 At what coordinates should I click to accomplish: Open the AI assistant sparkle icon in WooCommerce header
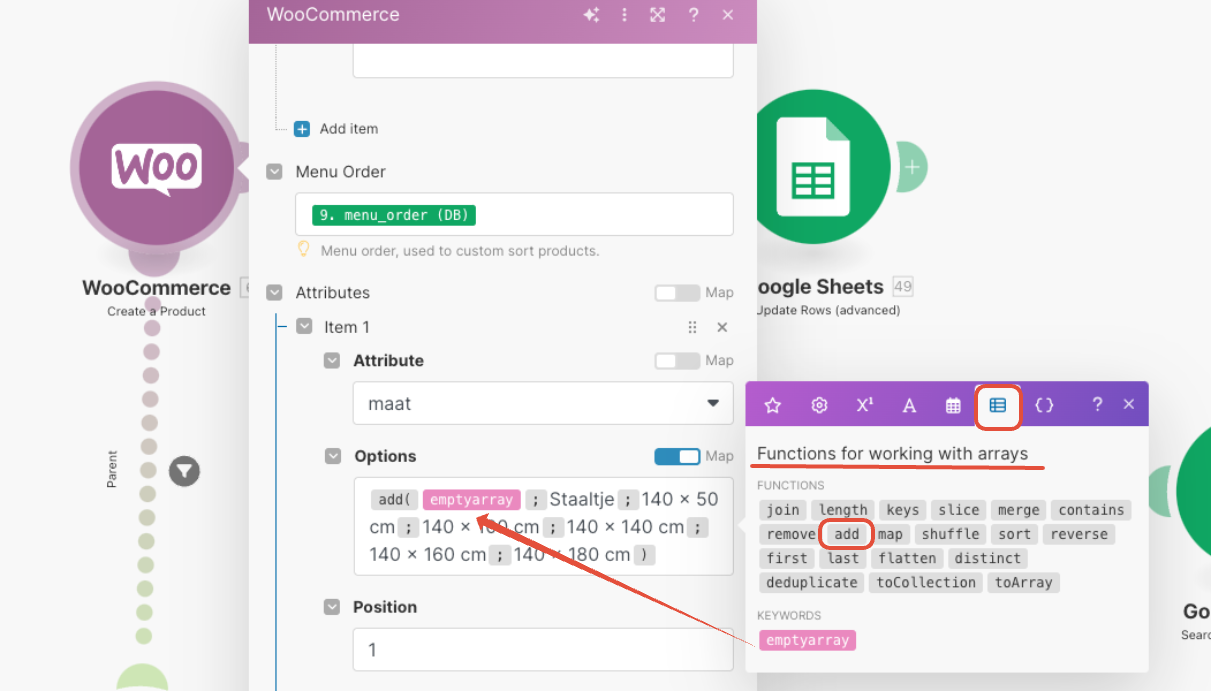[591, 15]
